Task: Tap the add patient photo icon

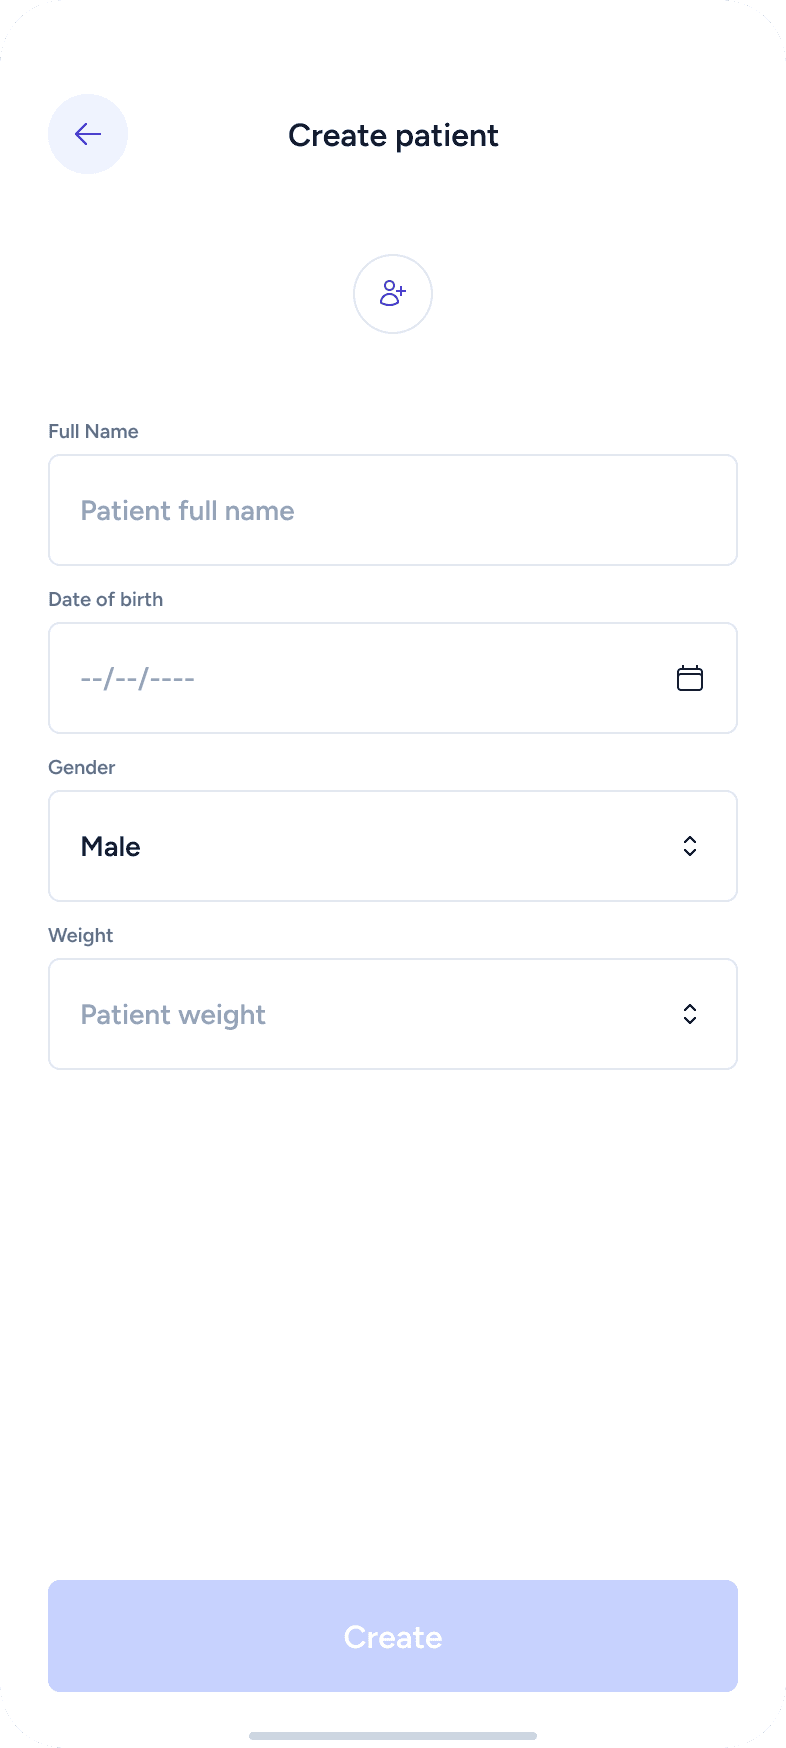Action: 393,294
